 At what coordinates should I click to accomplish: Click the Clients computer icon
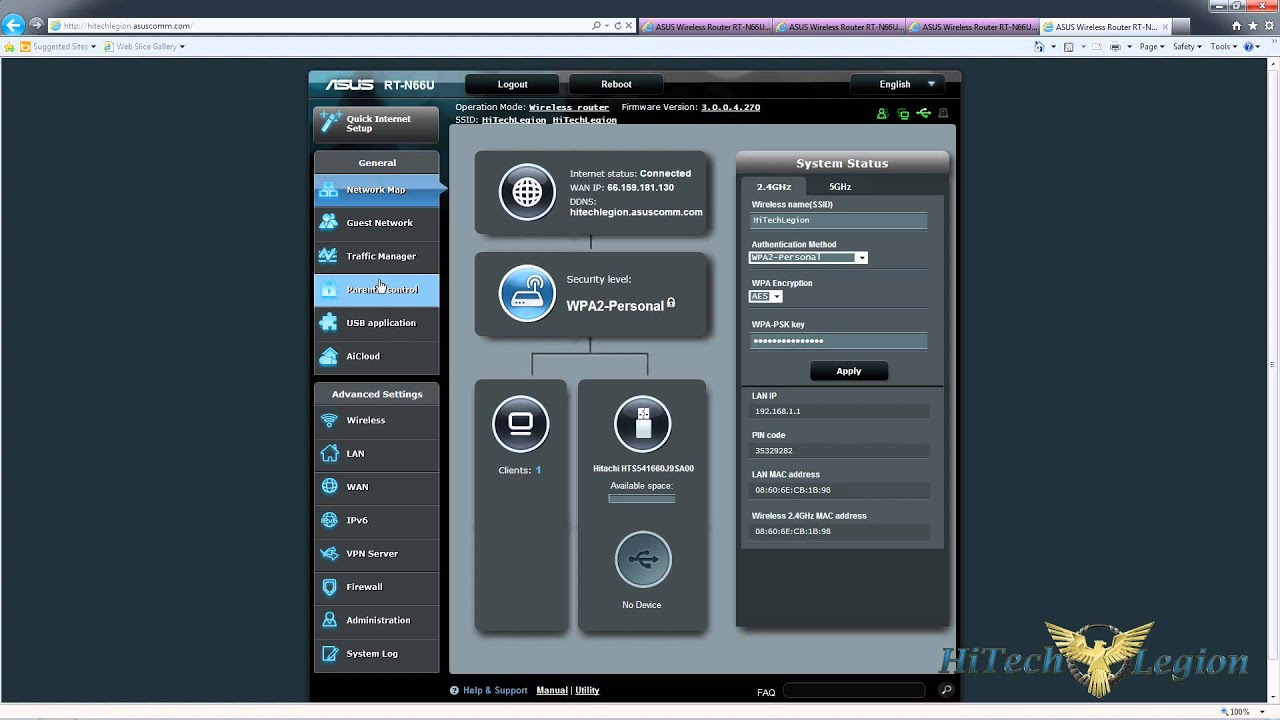pos(521,424)
